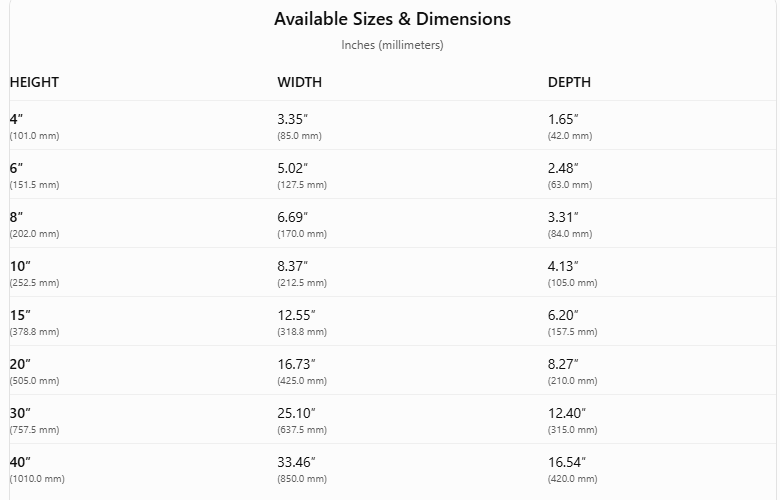Select the 6″ height value
The image size is (780, 500).
click(16, 168)
